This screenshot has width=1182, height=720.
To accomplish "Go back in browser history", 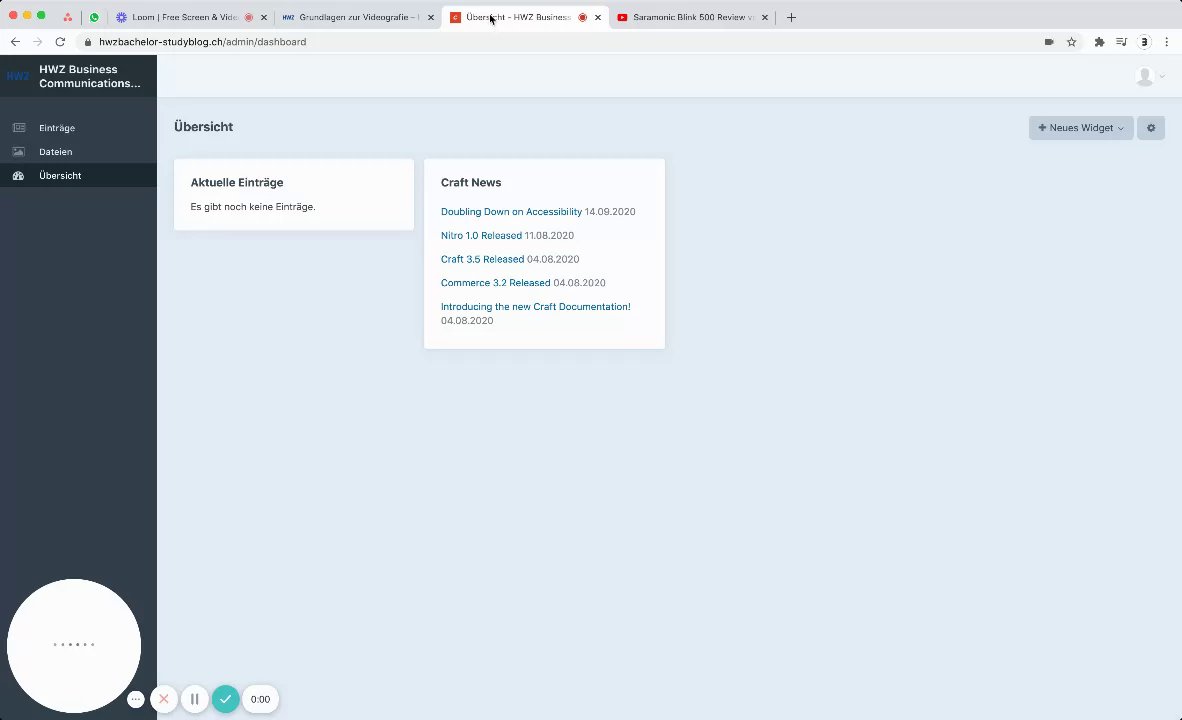I will pos(16,42).
